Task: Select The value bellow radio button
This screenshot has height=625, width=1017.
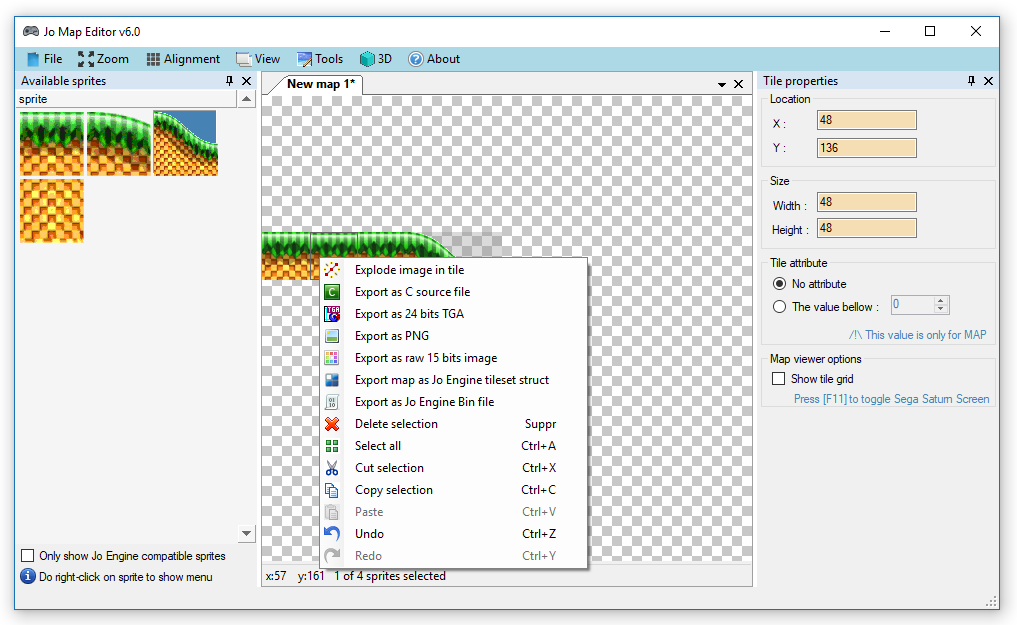Action: click(x=780, y=307)
